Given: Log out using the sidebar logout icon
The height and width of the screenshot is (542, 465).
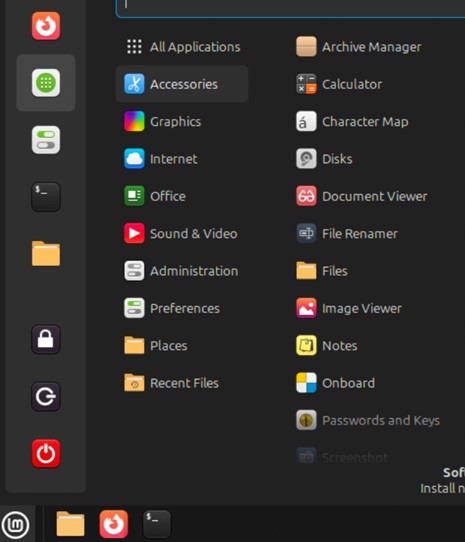Looking at the screenshot, I should (x=46, y=396).
